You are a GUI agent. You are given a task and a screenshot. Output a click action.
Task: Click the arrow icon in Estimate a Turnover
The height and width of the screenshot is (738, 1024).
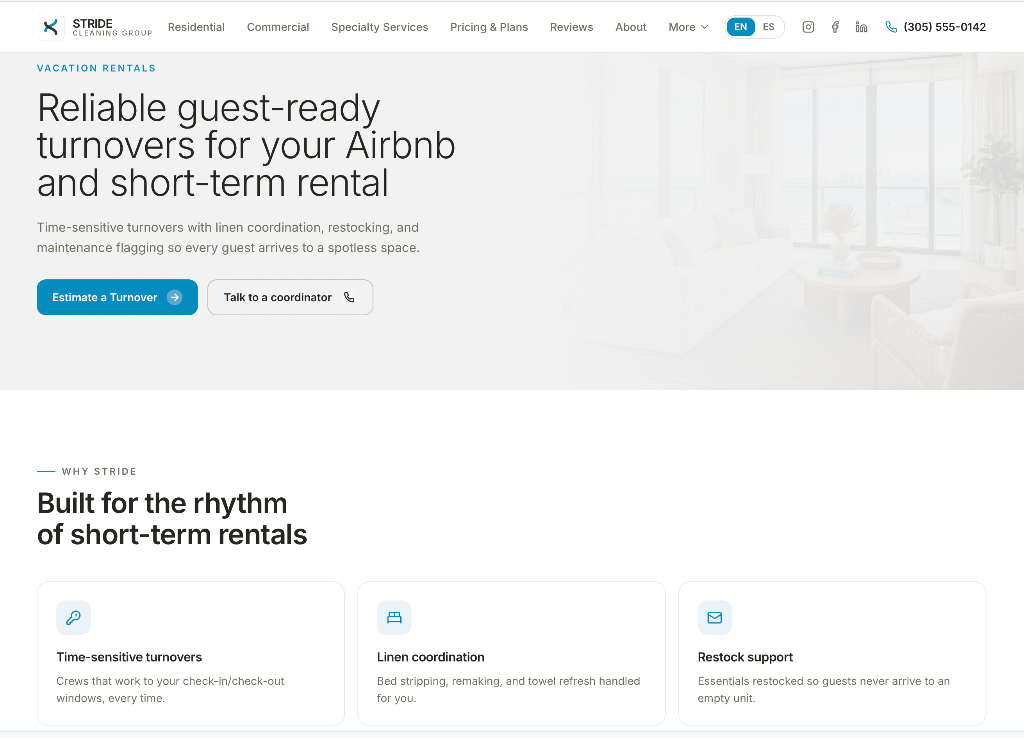pyautogui.click(x=174, y=297)
